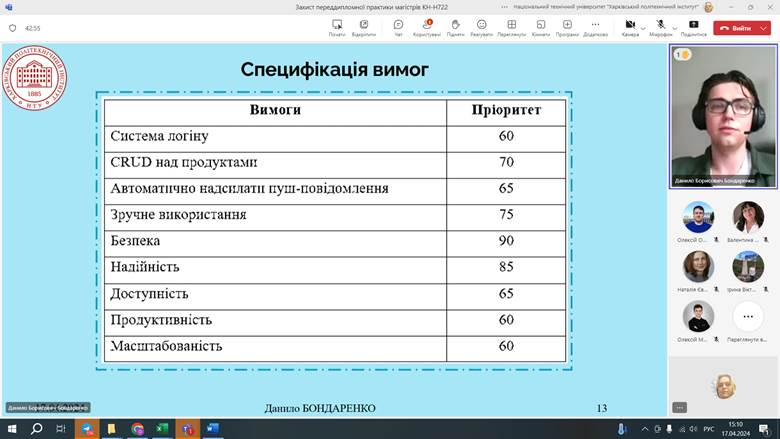The height and width of the screenshot is (439, 780).
Task: Open the clock and calendar flyout
Action: 736,429
